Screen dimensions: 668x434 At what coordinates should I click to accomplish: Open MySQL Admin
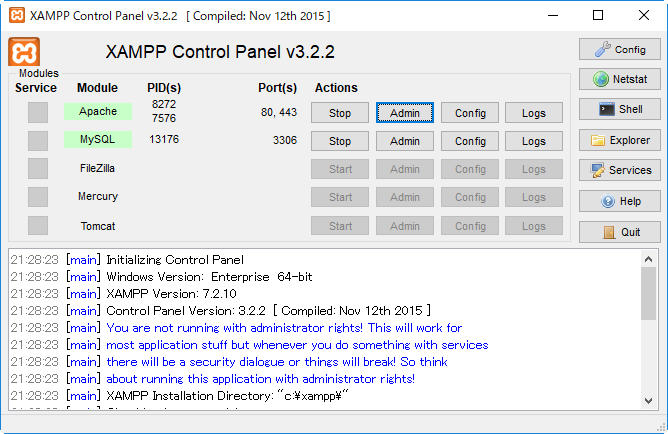pyautogui.click(x=405, y=141)
